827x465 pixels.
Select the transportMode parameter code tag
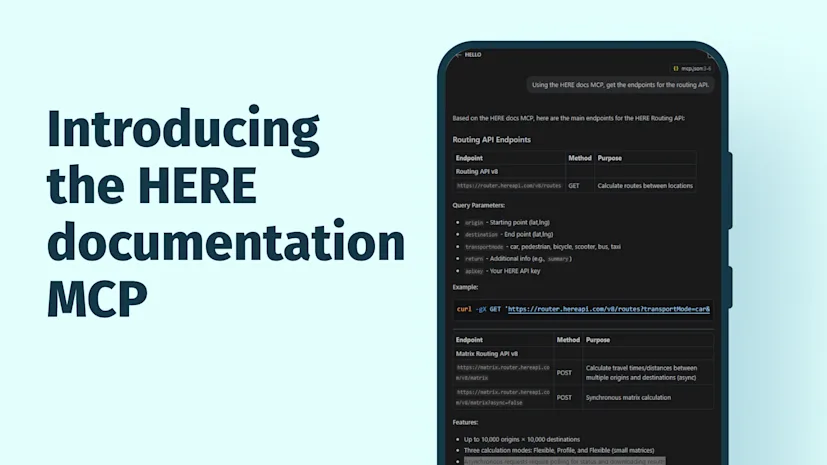pos(484,247)
